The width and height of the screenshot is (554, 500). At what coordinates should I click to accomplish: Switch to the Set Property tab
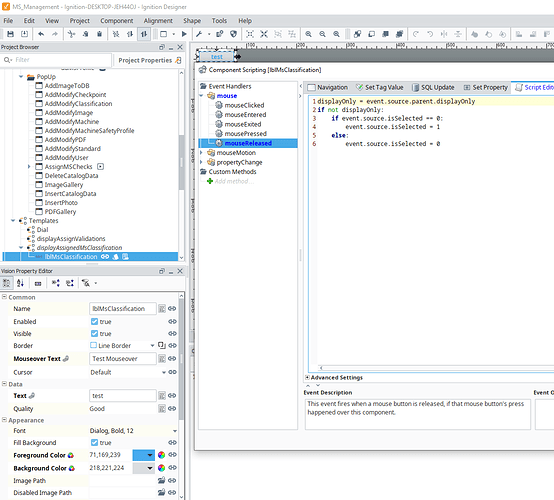[486, 87]
